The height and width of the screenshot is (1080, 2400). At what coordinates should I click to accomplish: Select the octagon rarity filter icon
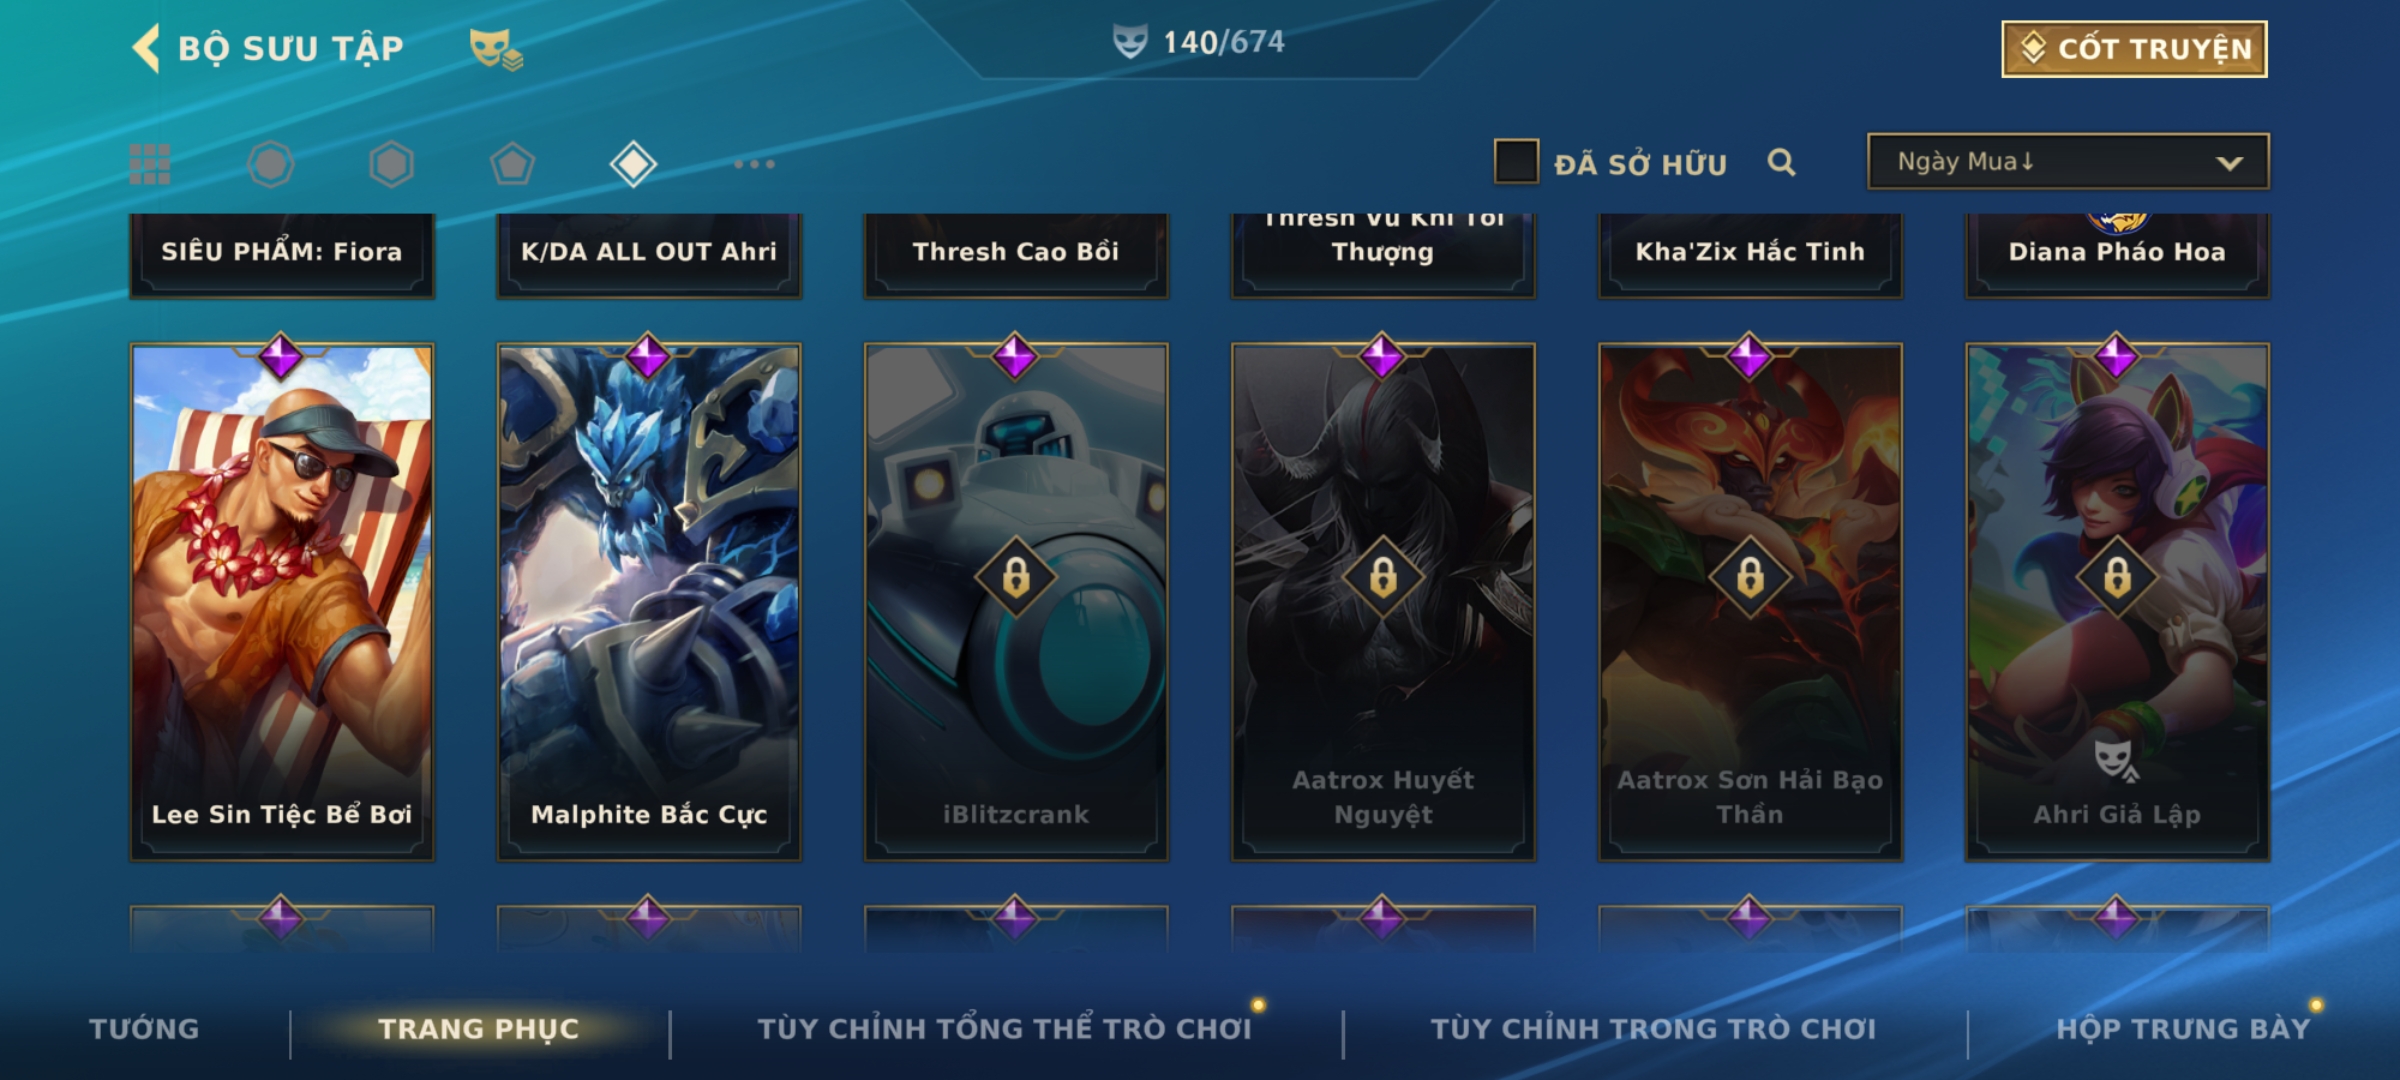point(271,164)
